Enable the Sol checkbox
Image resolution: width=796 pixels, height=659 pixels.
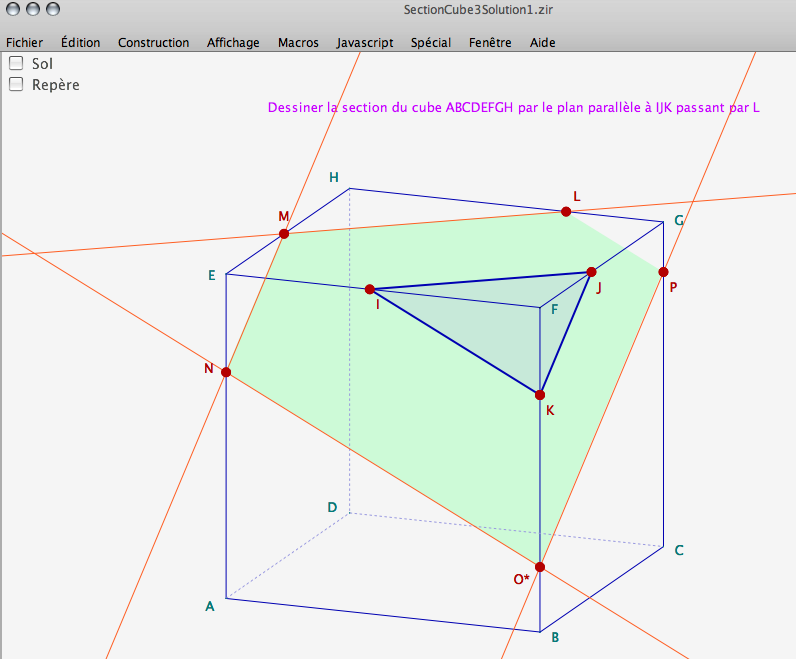(16, 63)
